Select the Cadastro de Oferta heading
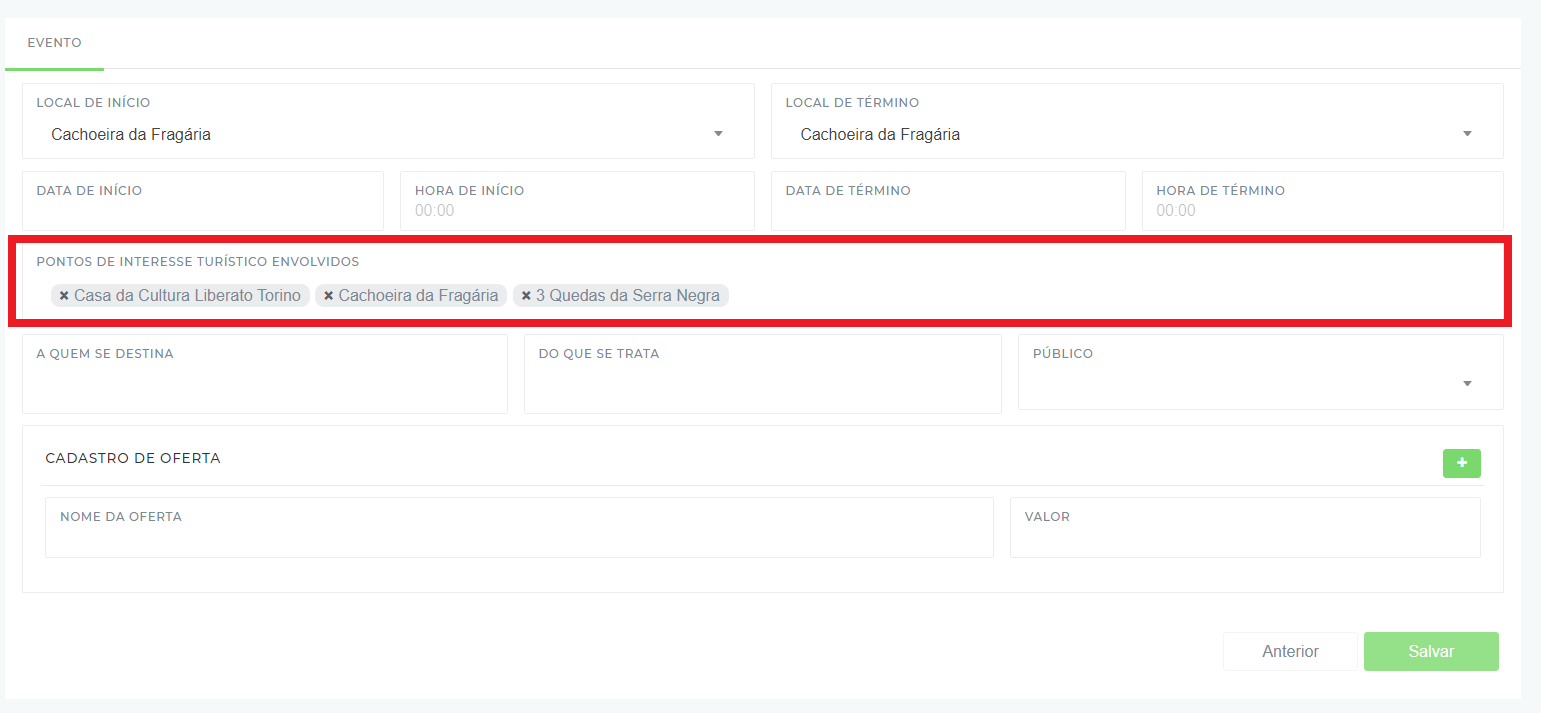This screenshot has height=713, width=1541. [133, 458]
